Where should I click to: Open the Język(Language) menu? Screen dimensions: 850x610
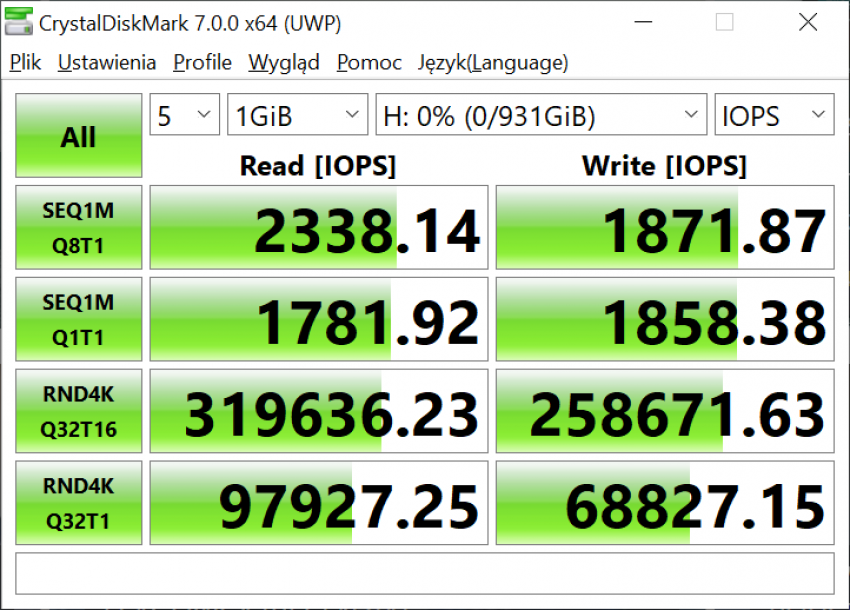[493, 62]
